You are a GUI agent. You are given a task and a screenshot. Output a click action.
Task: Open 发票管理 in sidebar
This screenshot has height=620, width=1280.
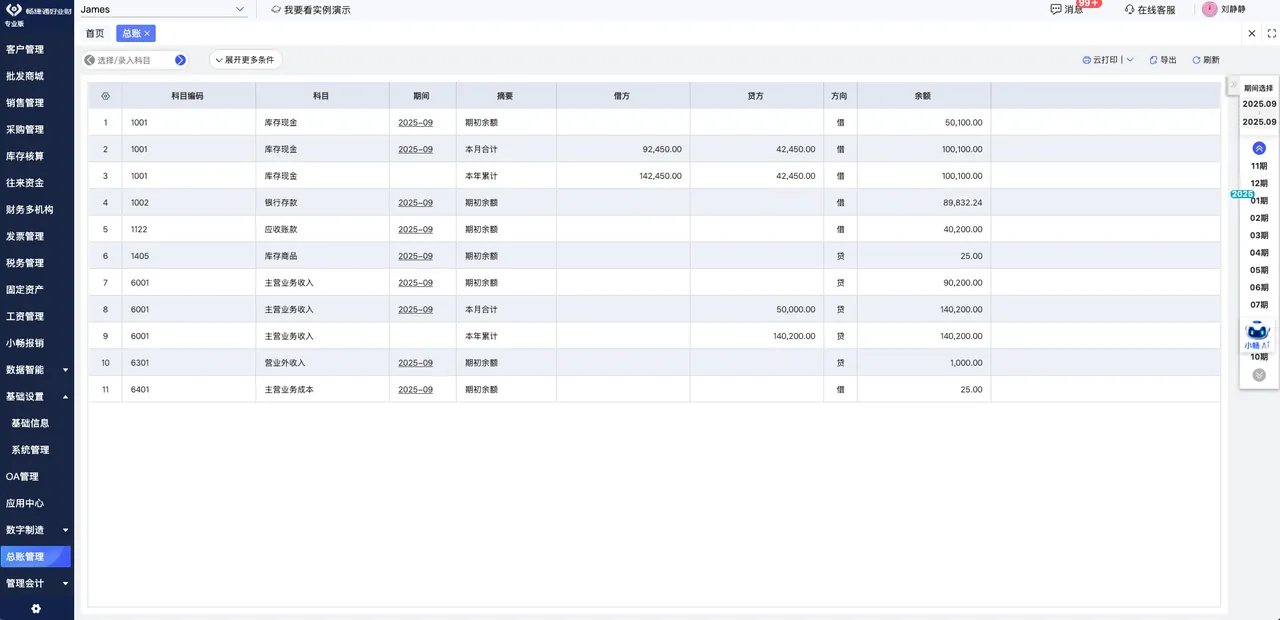pos(25,236)
